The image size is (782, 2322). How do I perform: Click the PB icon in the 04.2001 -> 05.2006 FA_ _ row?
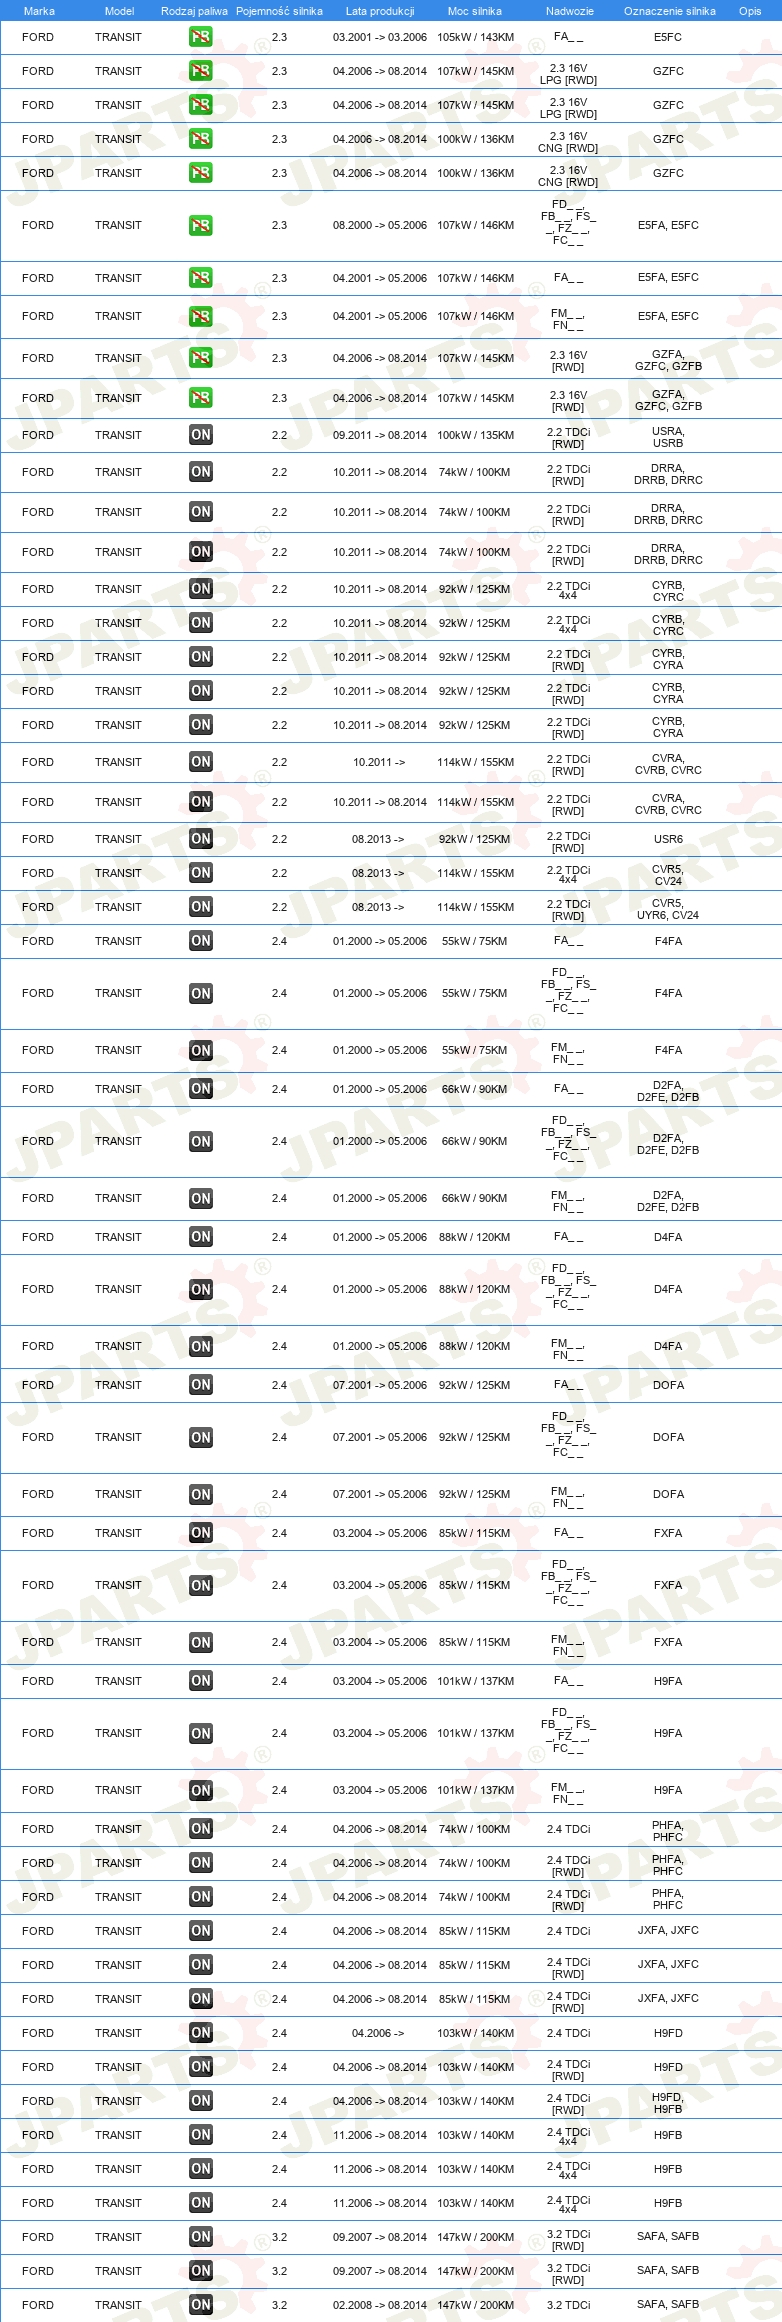[x=201, y=278]
